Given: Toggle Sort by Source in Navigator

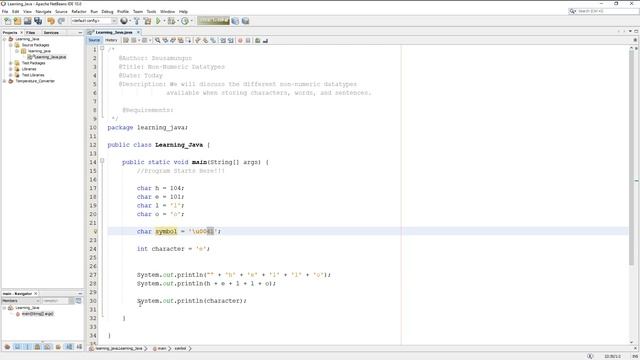Looking at the screenshot, I should (x=79, y=347).
